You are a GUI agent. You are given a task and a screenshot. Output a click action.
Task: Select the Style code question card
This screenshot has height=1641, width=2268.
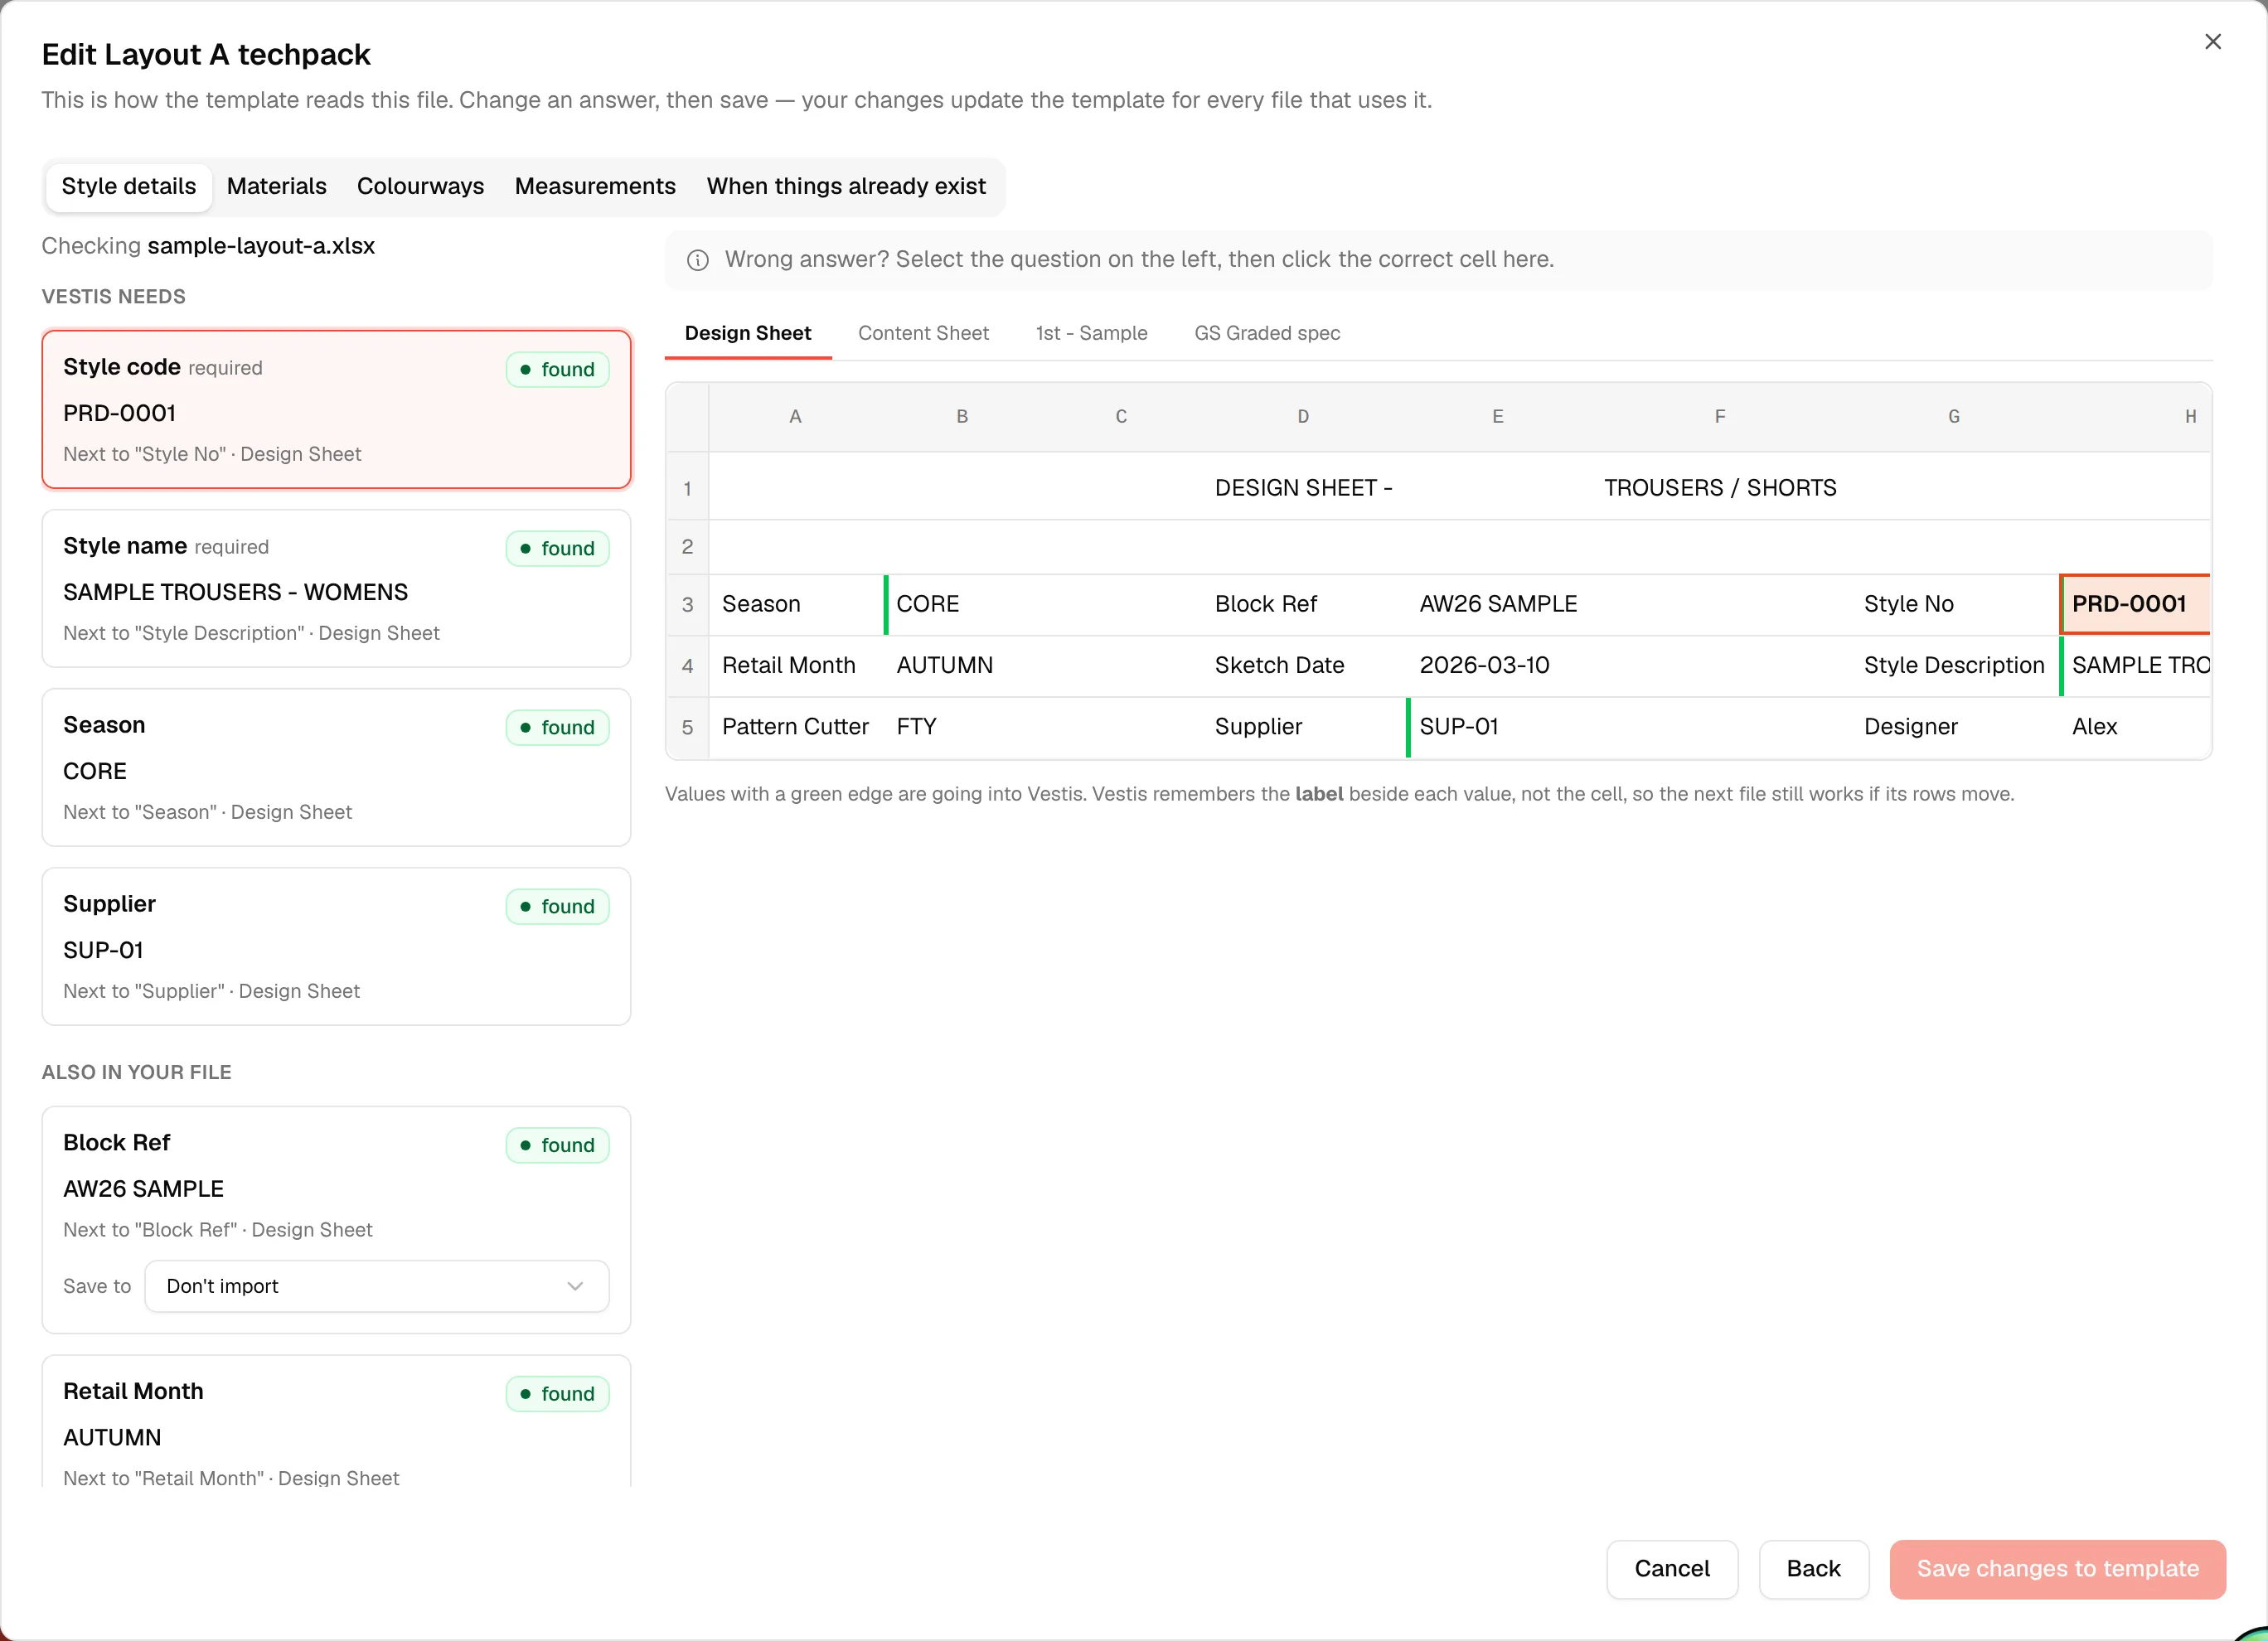coord(336,410)
